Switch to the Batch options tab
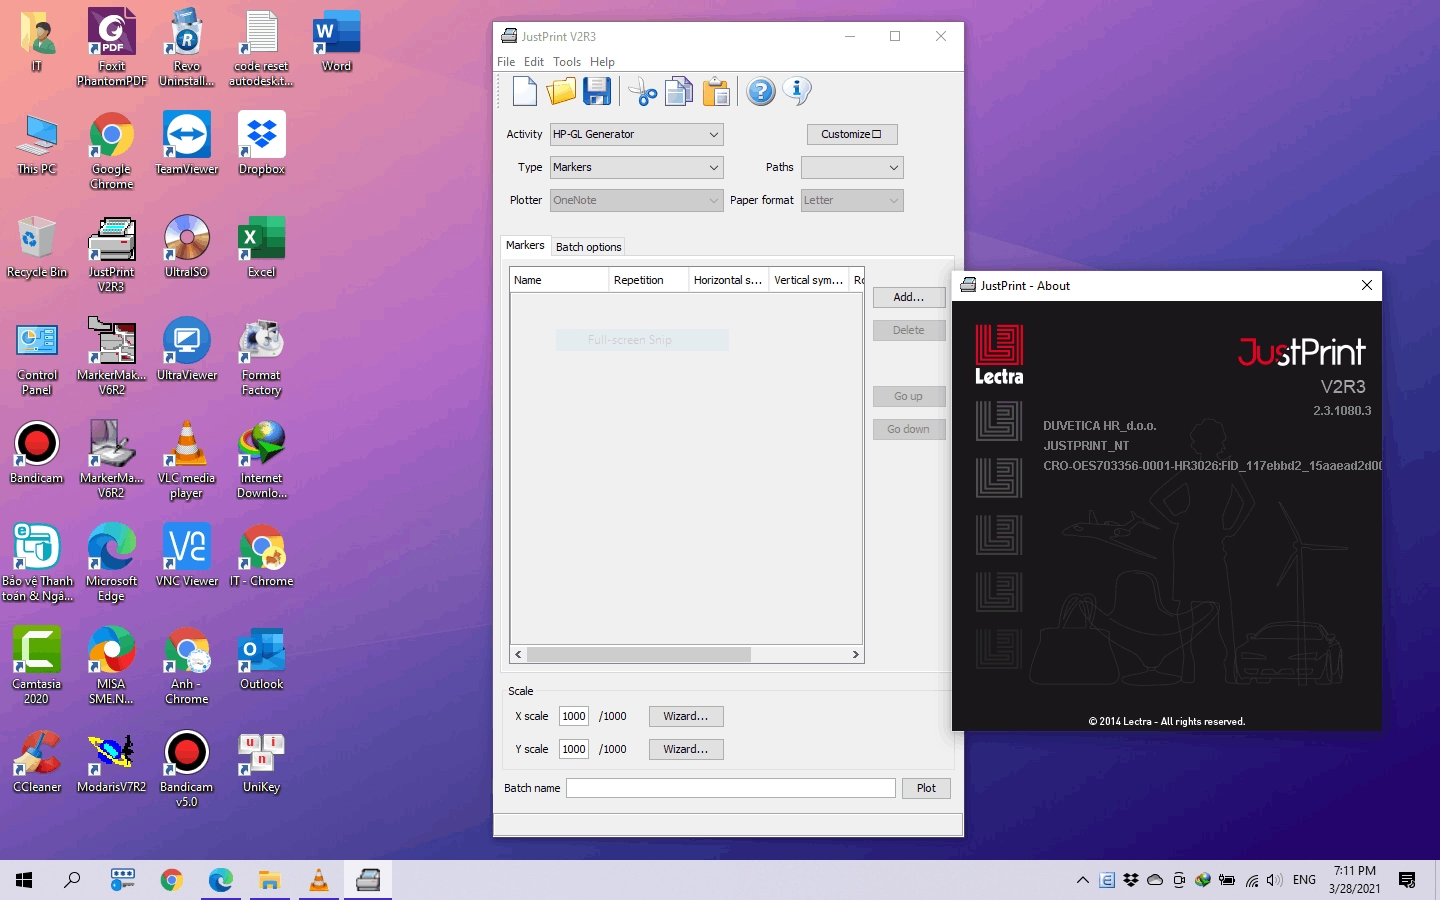Screen dimensions: 1440x900 [x=588, y=247]
